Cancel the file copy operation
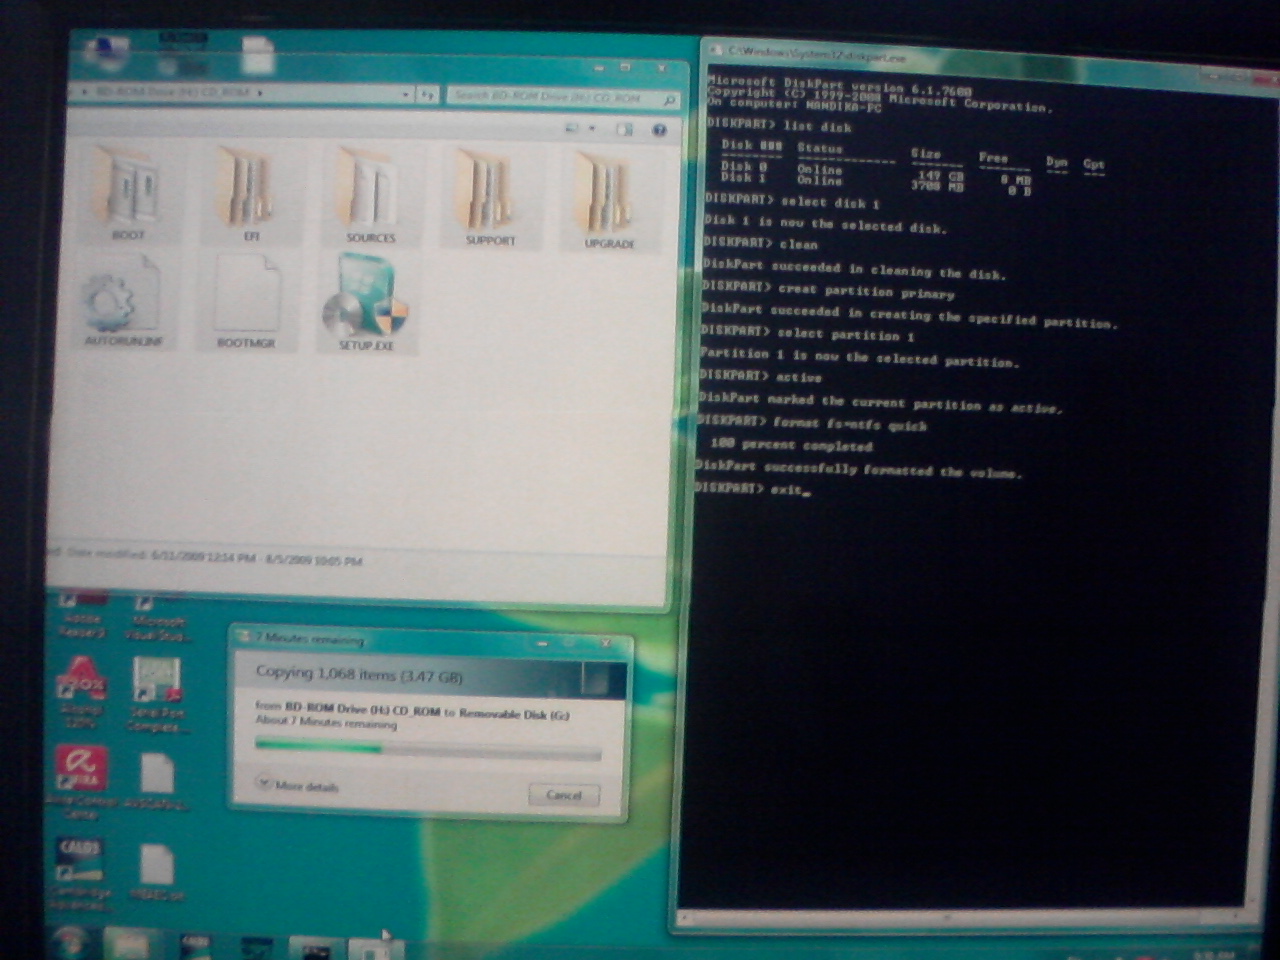 click(x=563, y=795)
